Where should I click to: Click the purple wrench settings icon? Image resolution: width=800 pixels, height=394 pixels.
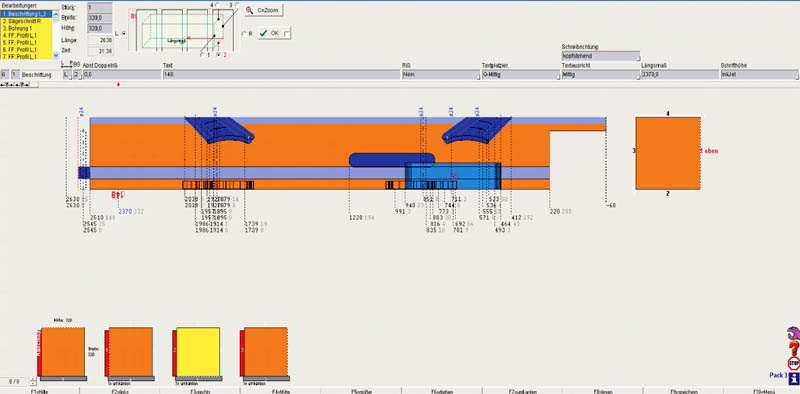pos(793,333)
